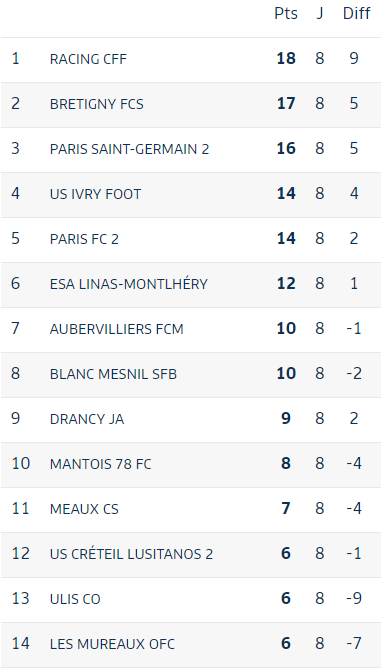This screenshot has height=670, width=387.
Task: Click rank number 14 in the standings
Action: (x=21, y=644)
